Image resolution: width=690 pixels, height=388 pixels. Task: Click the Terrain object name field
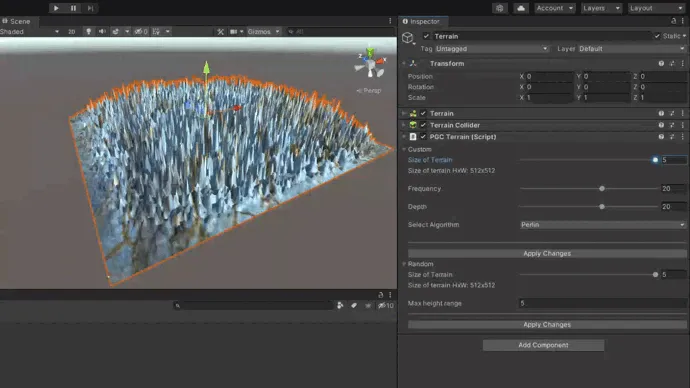pos(541,36)
